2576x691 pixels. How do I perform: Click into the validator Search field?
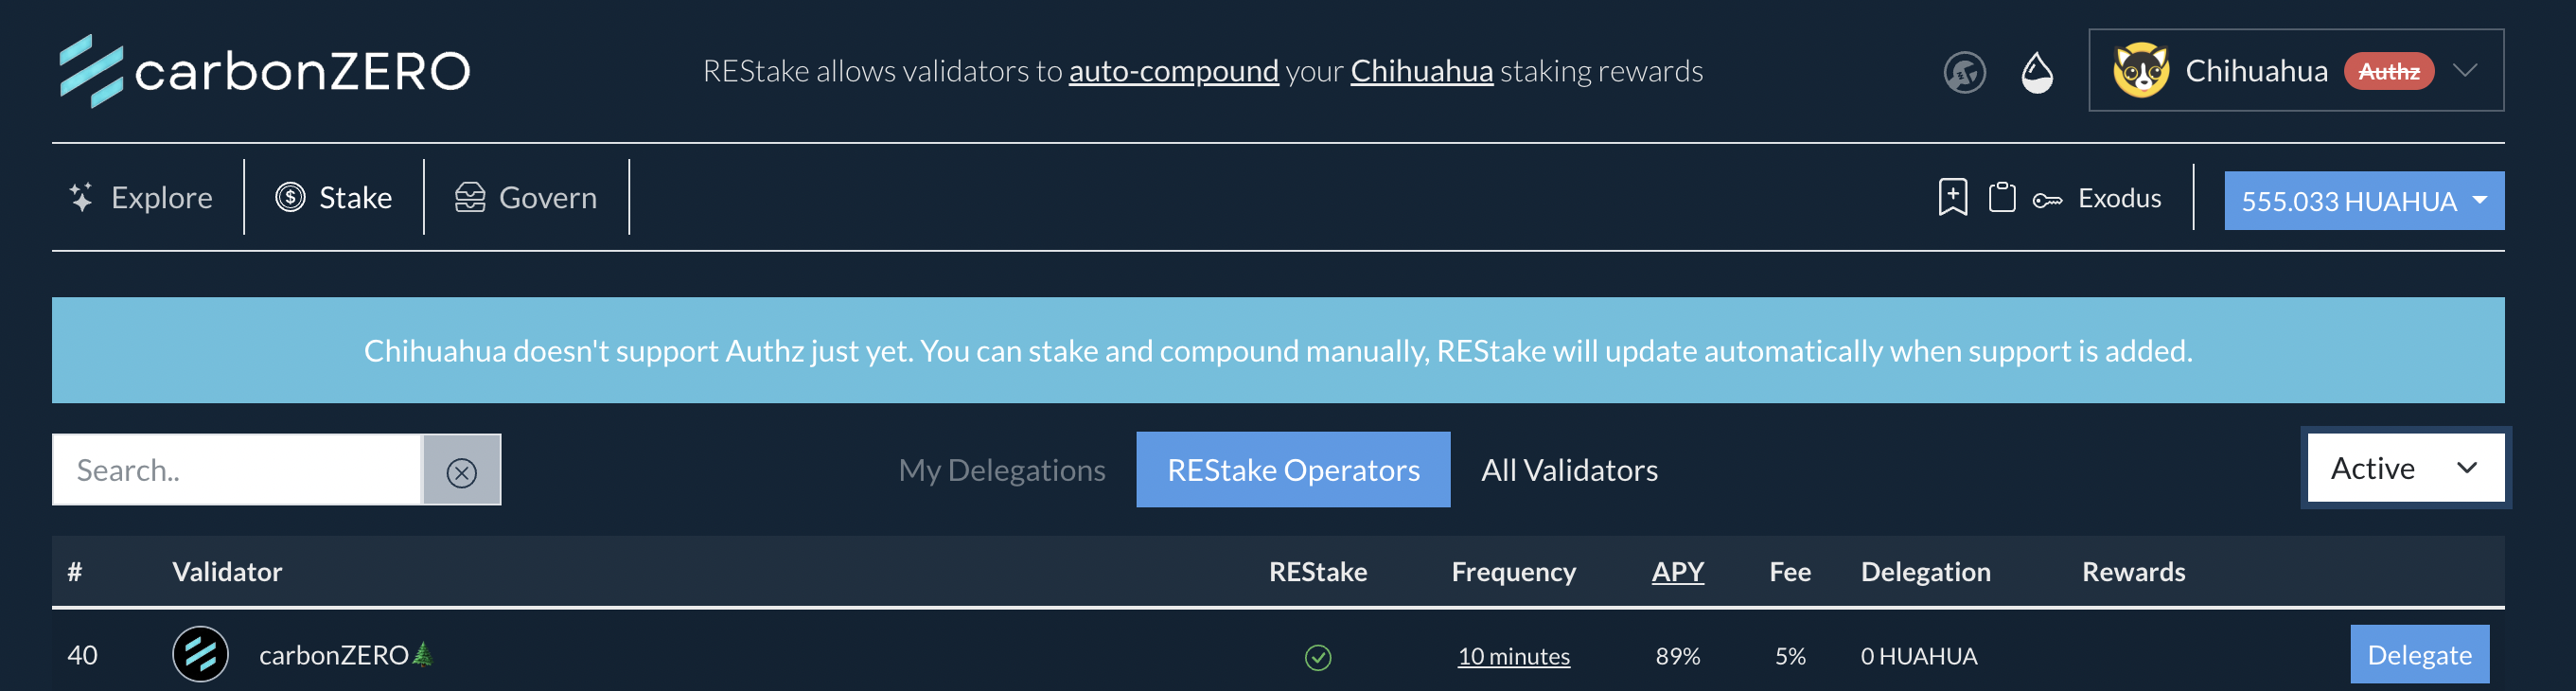pyautogui.click(x=237, y=470)
